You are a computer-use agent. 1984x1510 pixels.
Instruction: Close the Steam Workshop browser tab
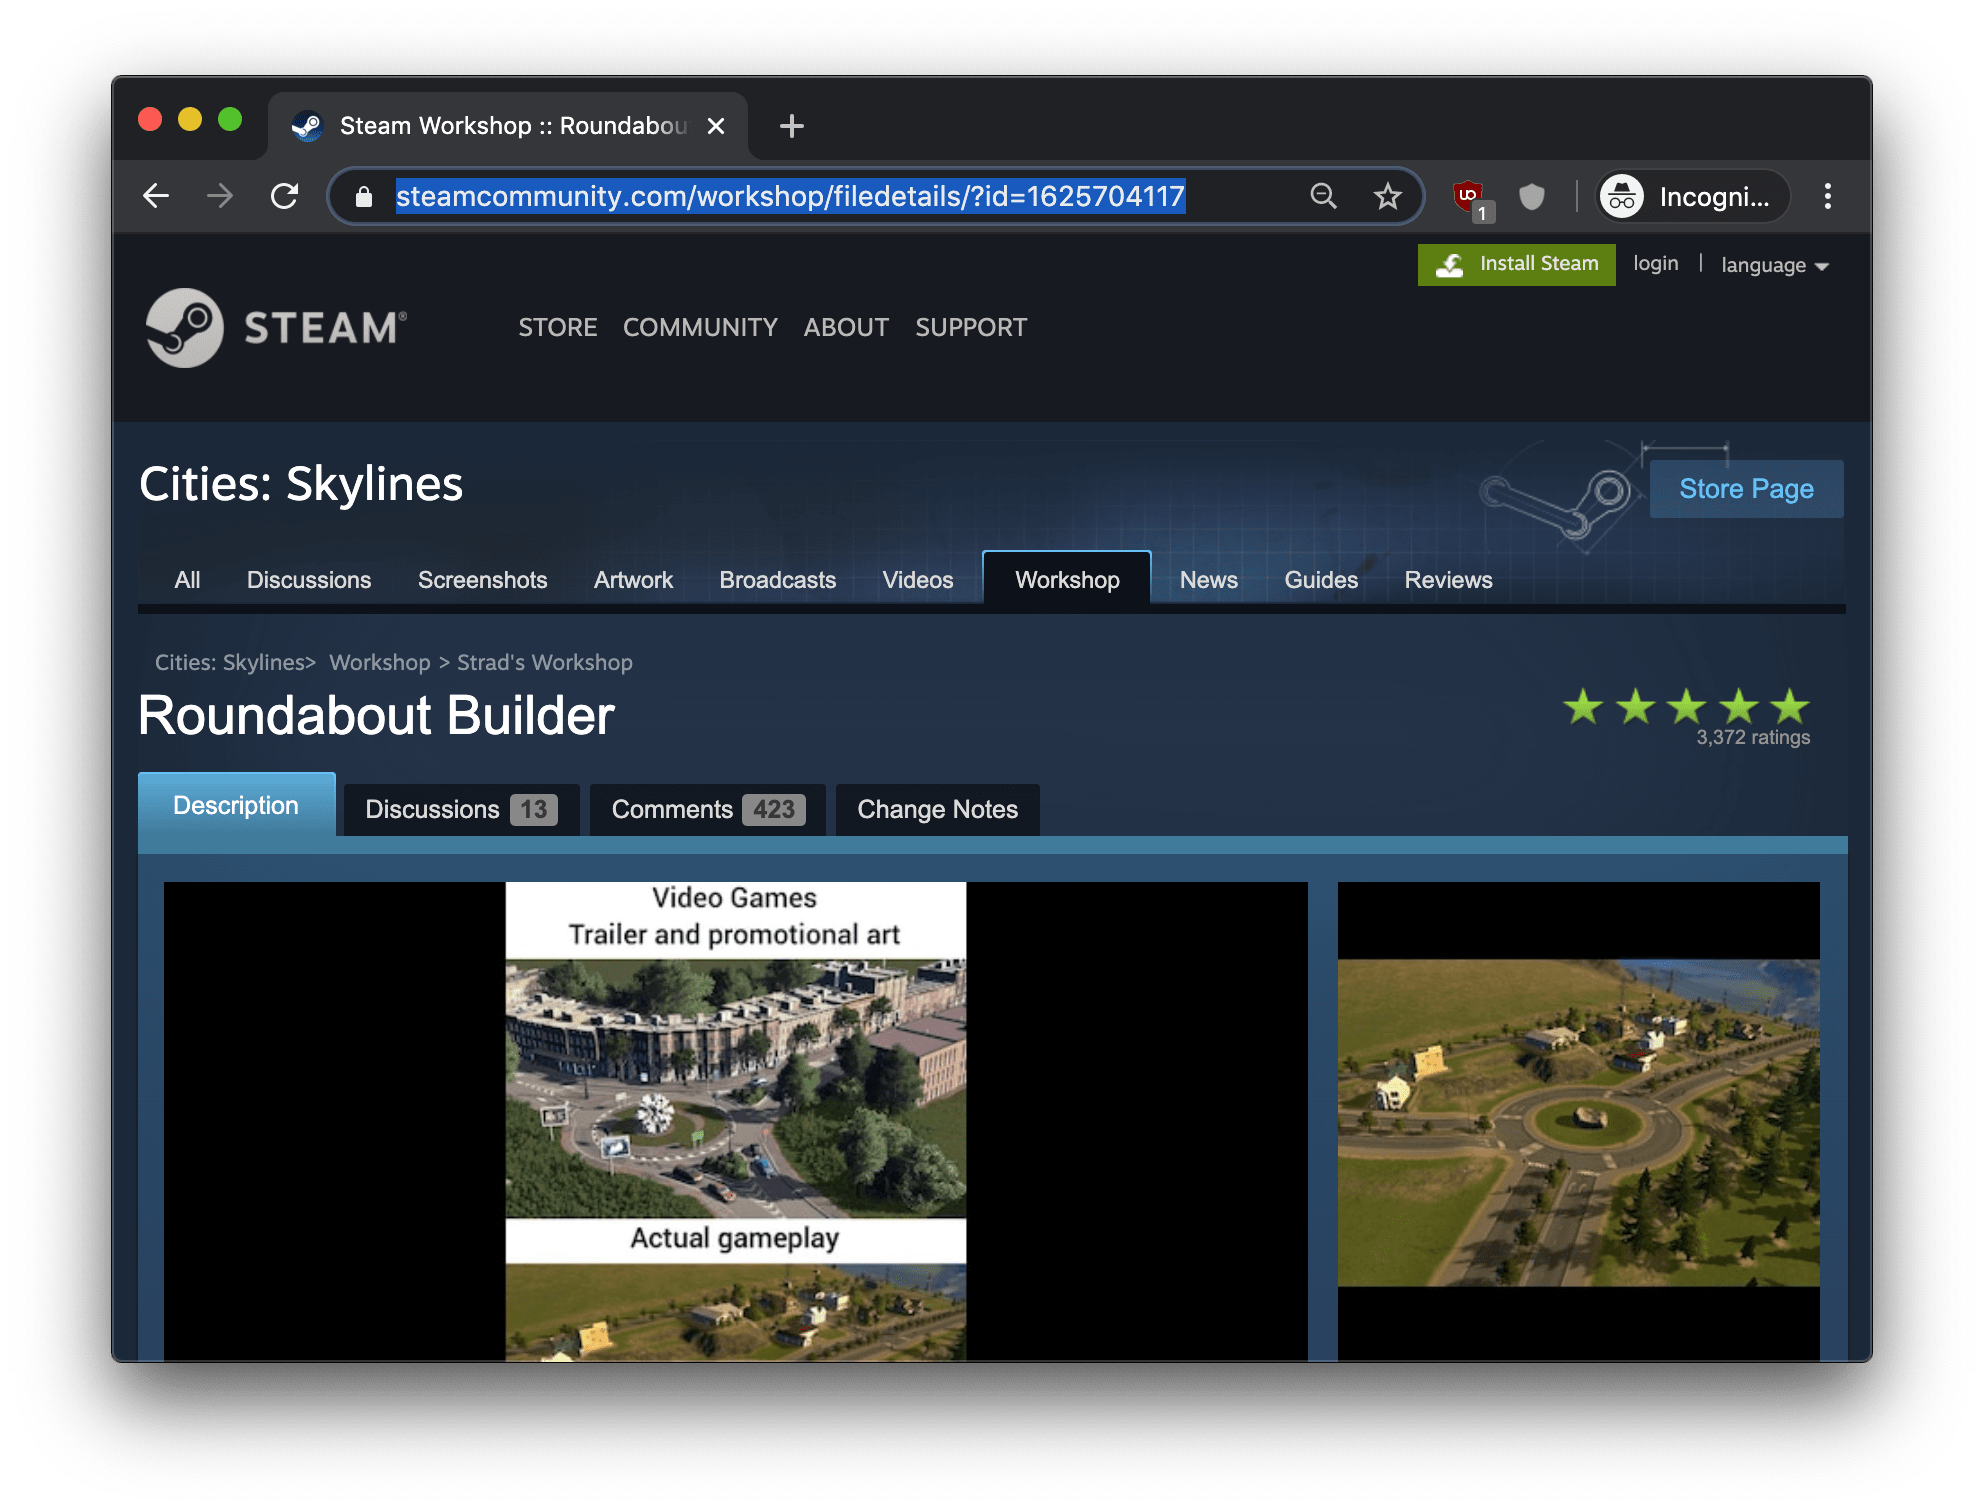point(715,126)
